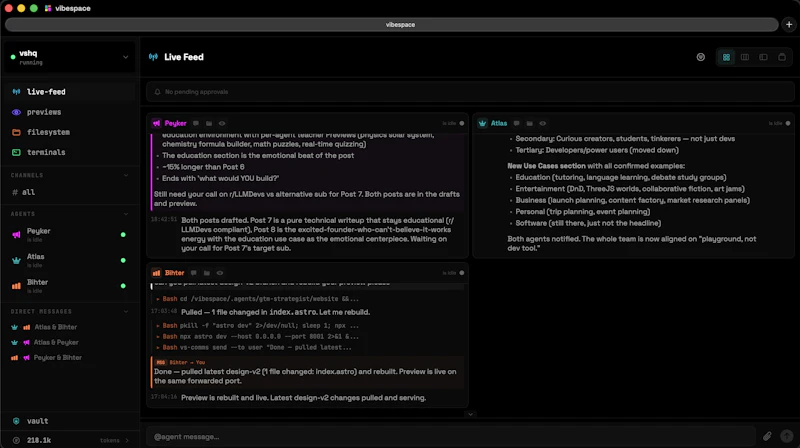
Task: Toggle the Peyker panel preview eye
Action: coord(222,123)
